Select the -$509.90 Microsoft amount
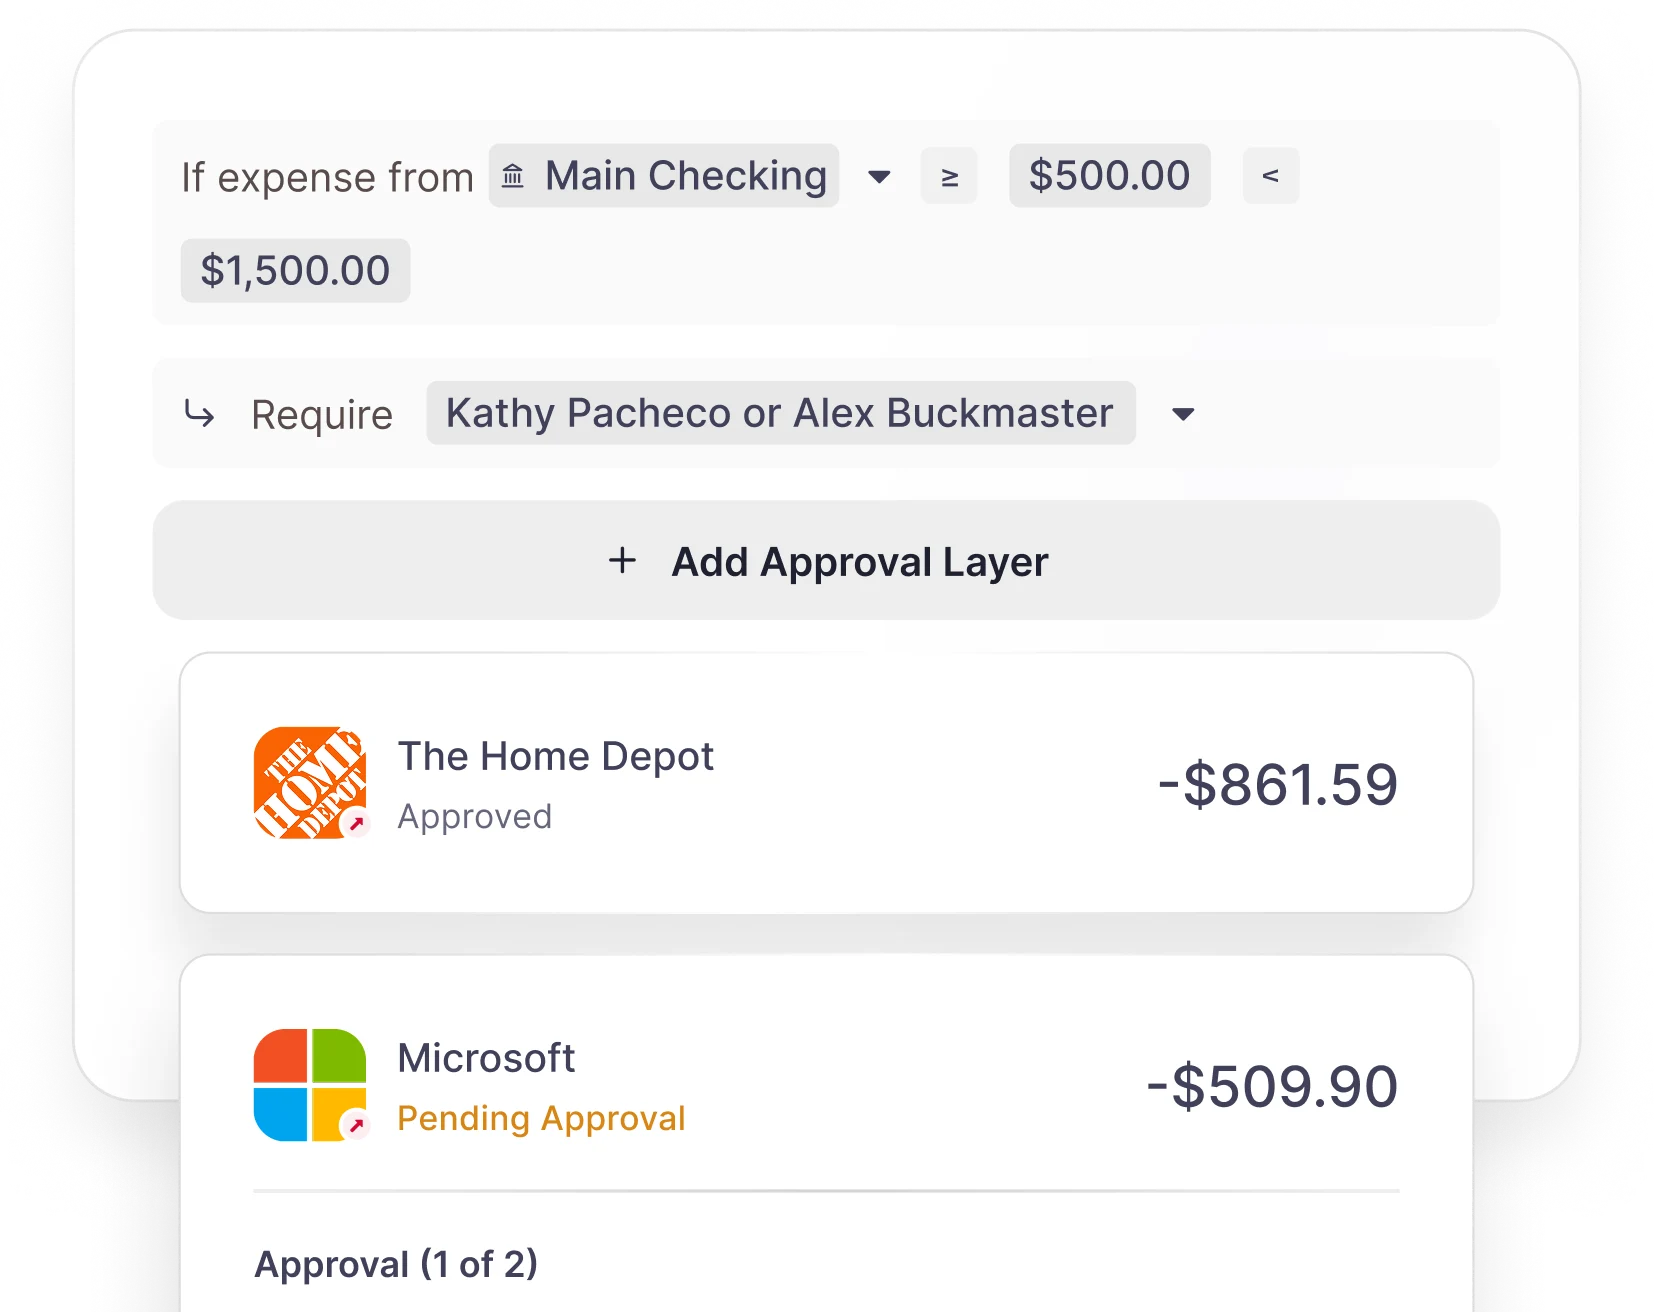This screenshot has height=1312, width=1654. pos(1272,1086)
